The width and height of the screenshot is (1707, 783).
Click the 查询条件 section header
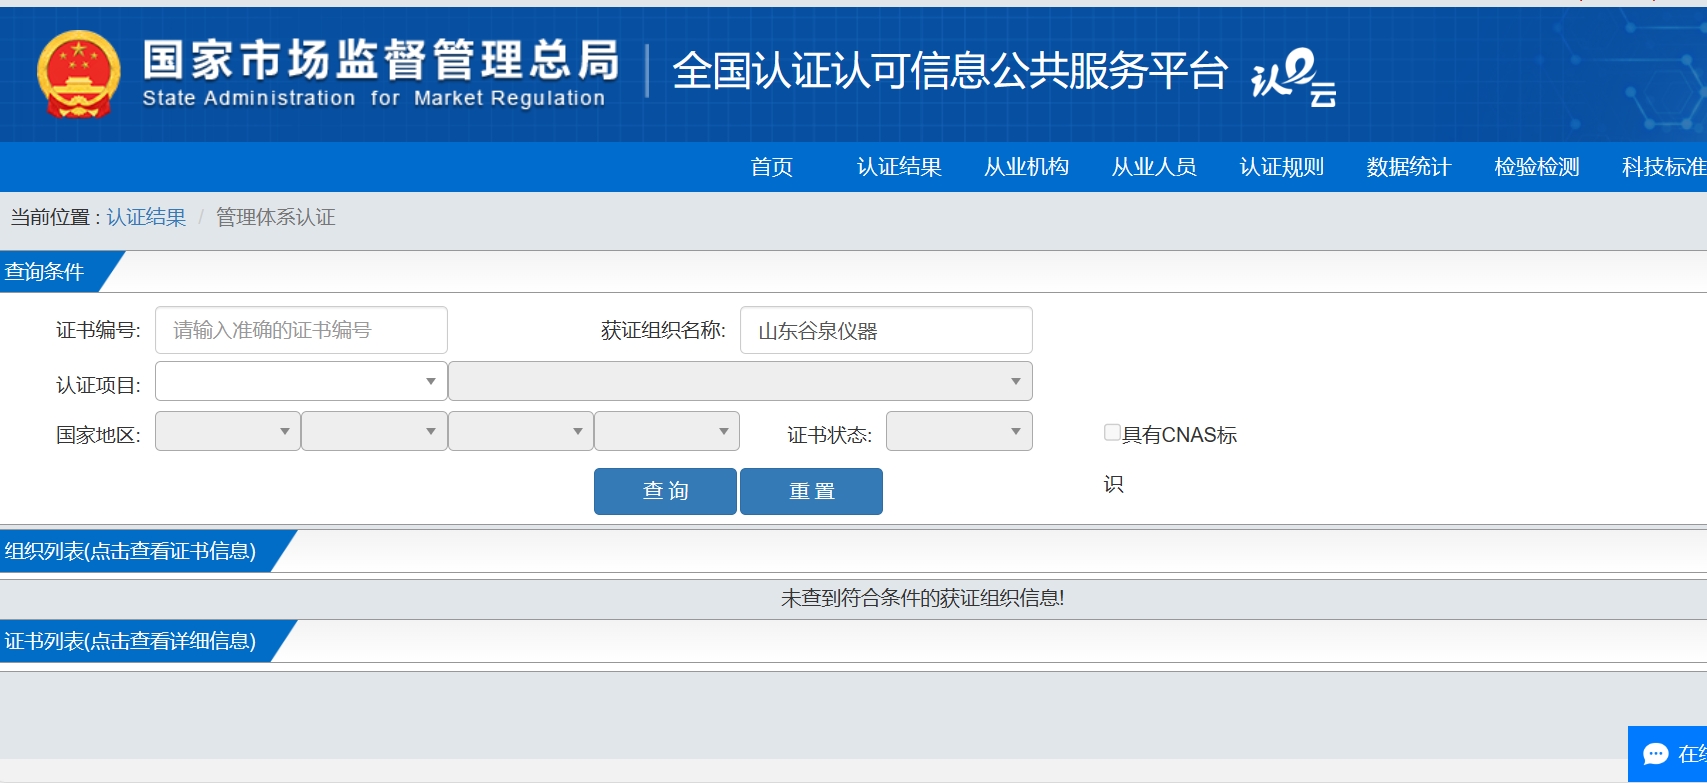[44, 272]
